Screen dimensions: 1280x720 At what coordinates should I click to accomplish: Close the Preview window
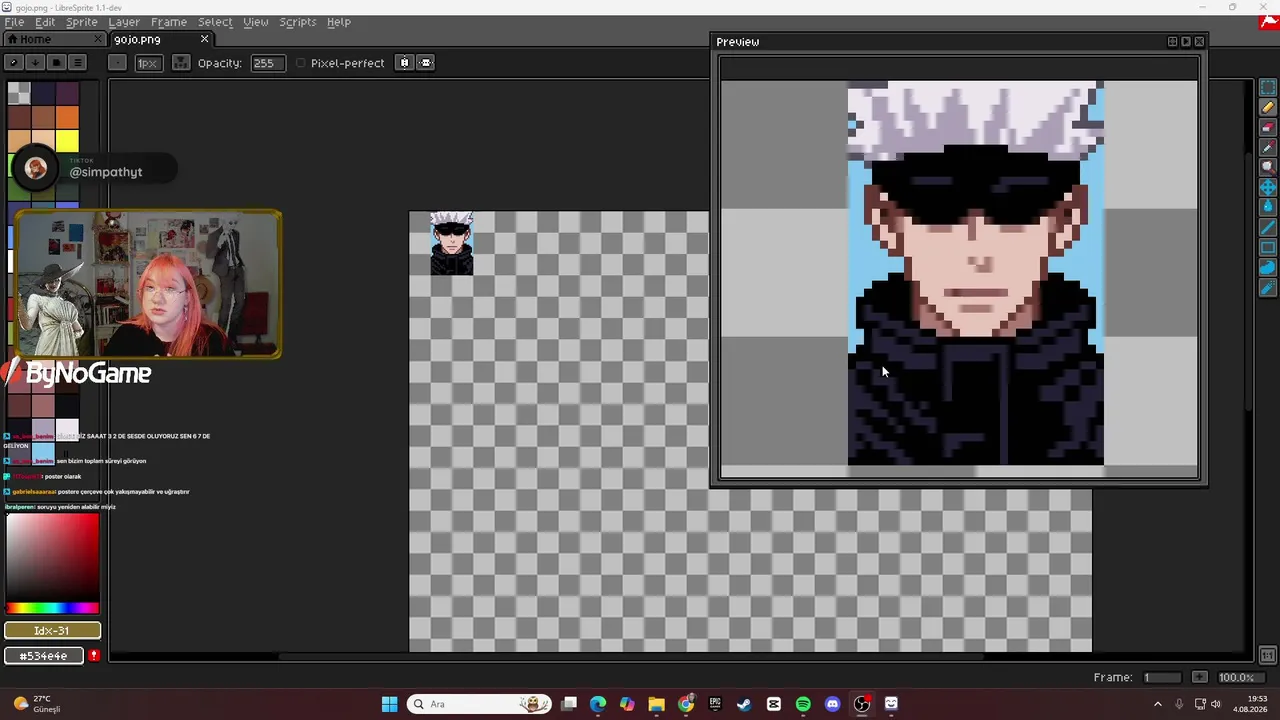(x=1199, y=42)
